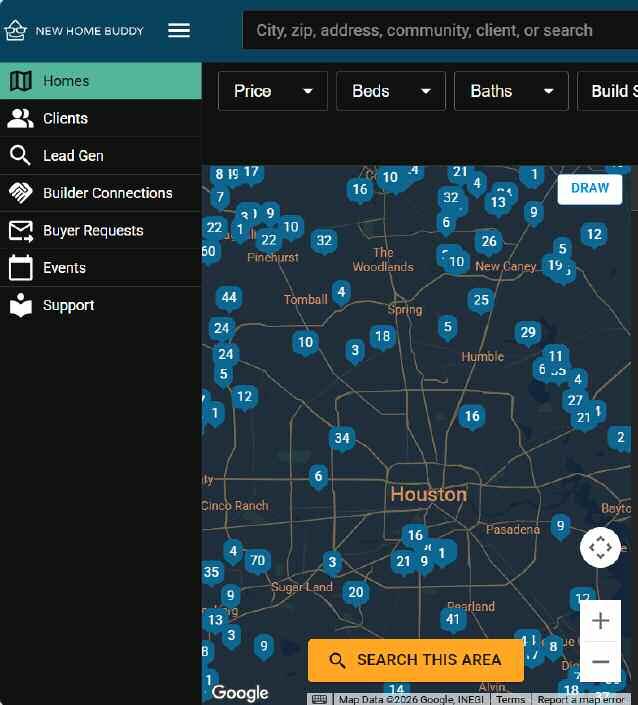Screen dimensions: 638x705
Task: Click the New Home Buddy logo icon
Action: point(15,31)
